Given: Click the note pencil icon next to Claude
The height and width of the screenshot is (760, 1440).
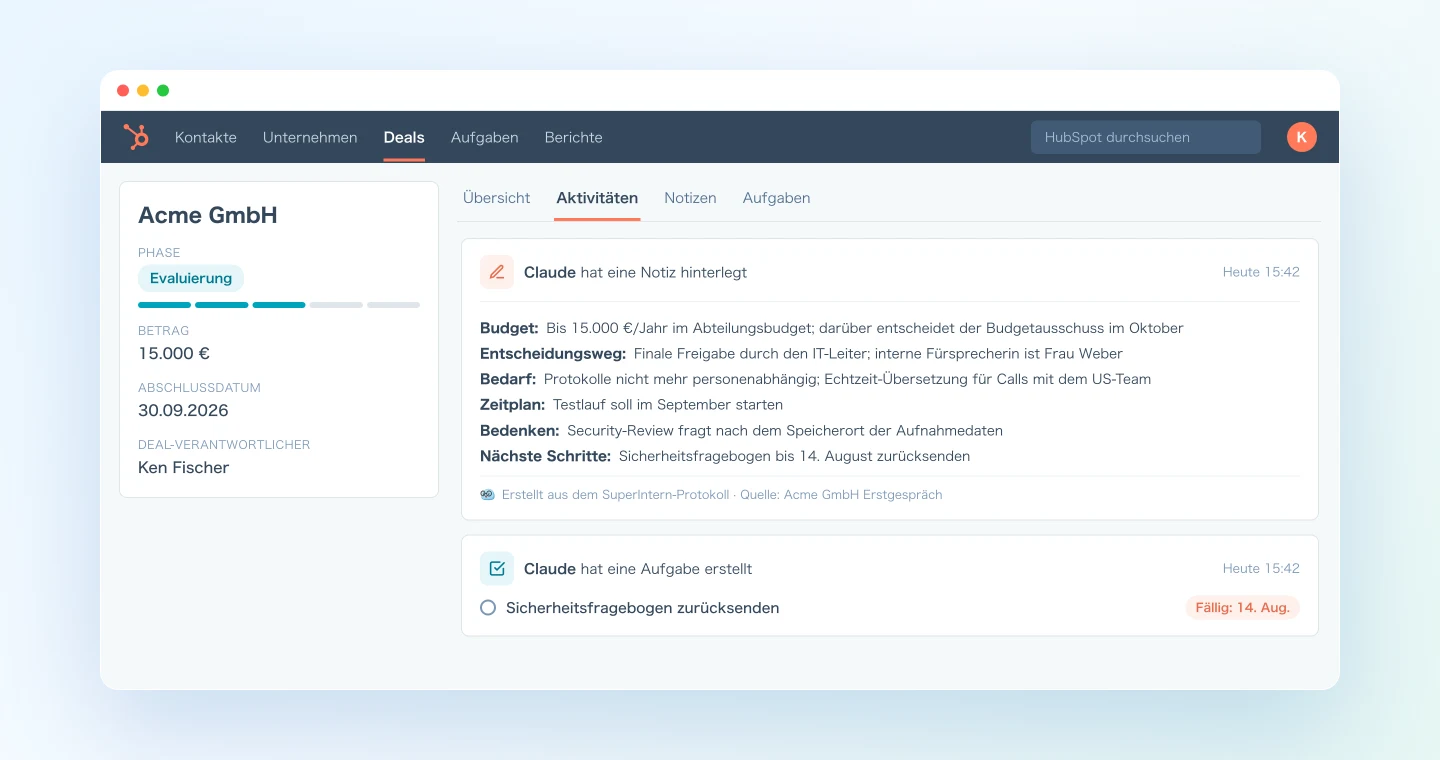Looking at the screenshot, I should click(497, 272).
